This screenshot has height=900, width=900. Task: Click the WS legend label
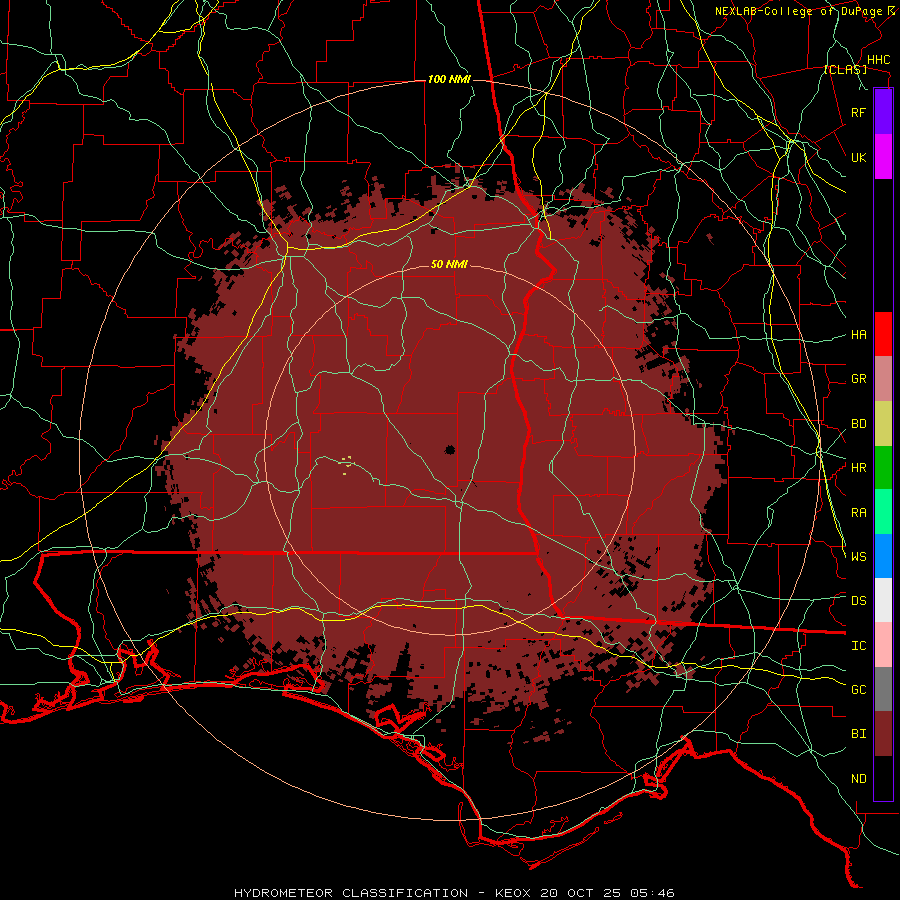pyautogui.click(x=859, y=556)
